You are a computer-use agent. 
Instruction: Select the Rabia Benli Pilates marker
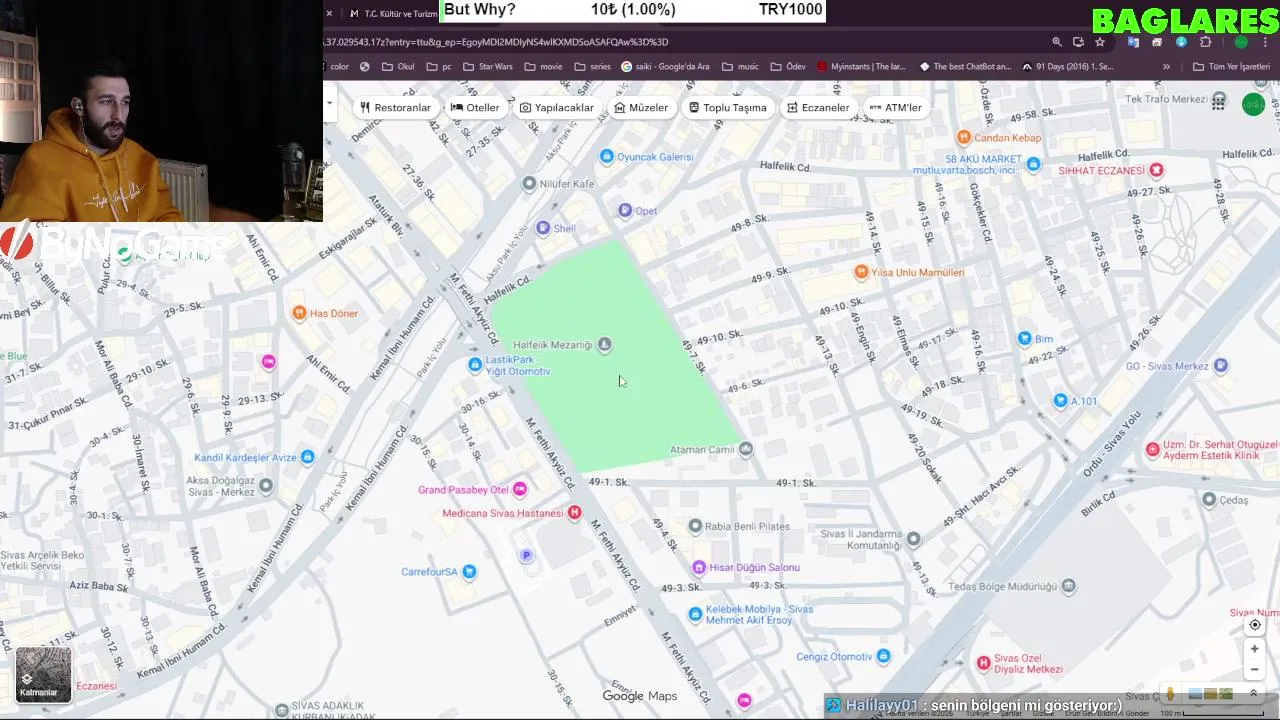[x=695, y=525]
